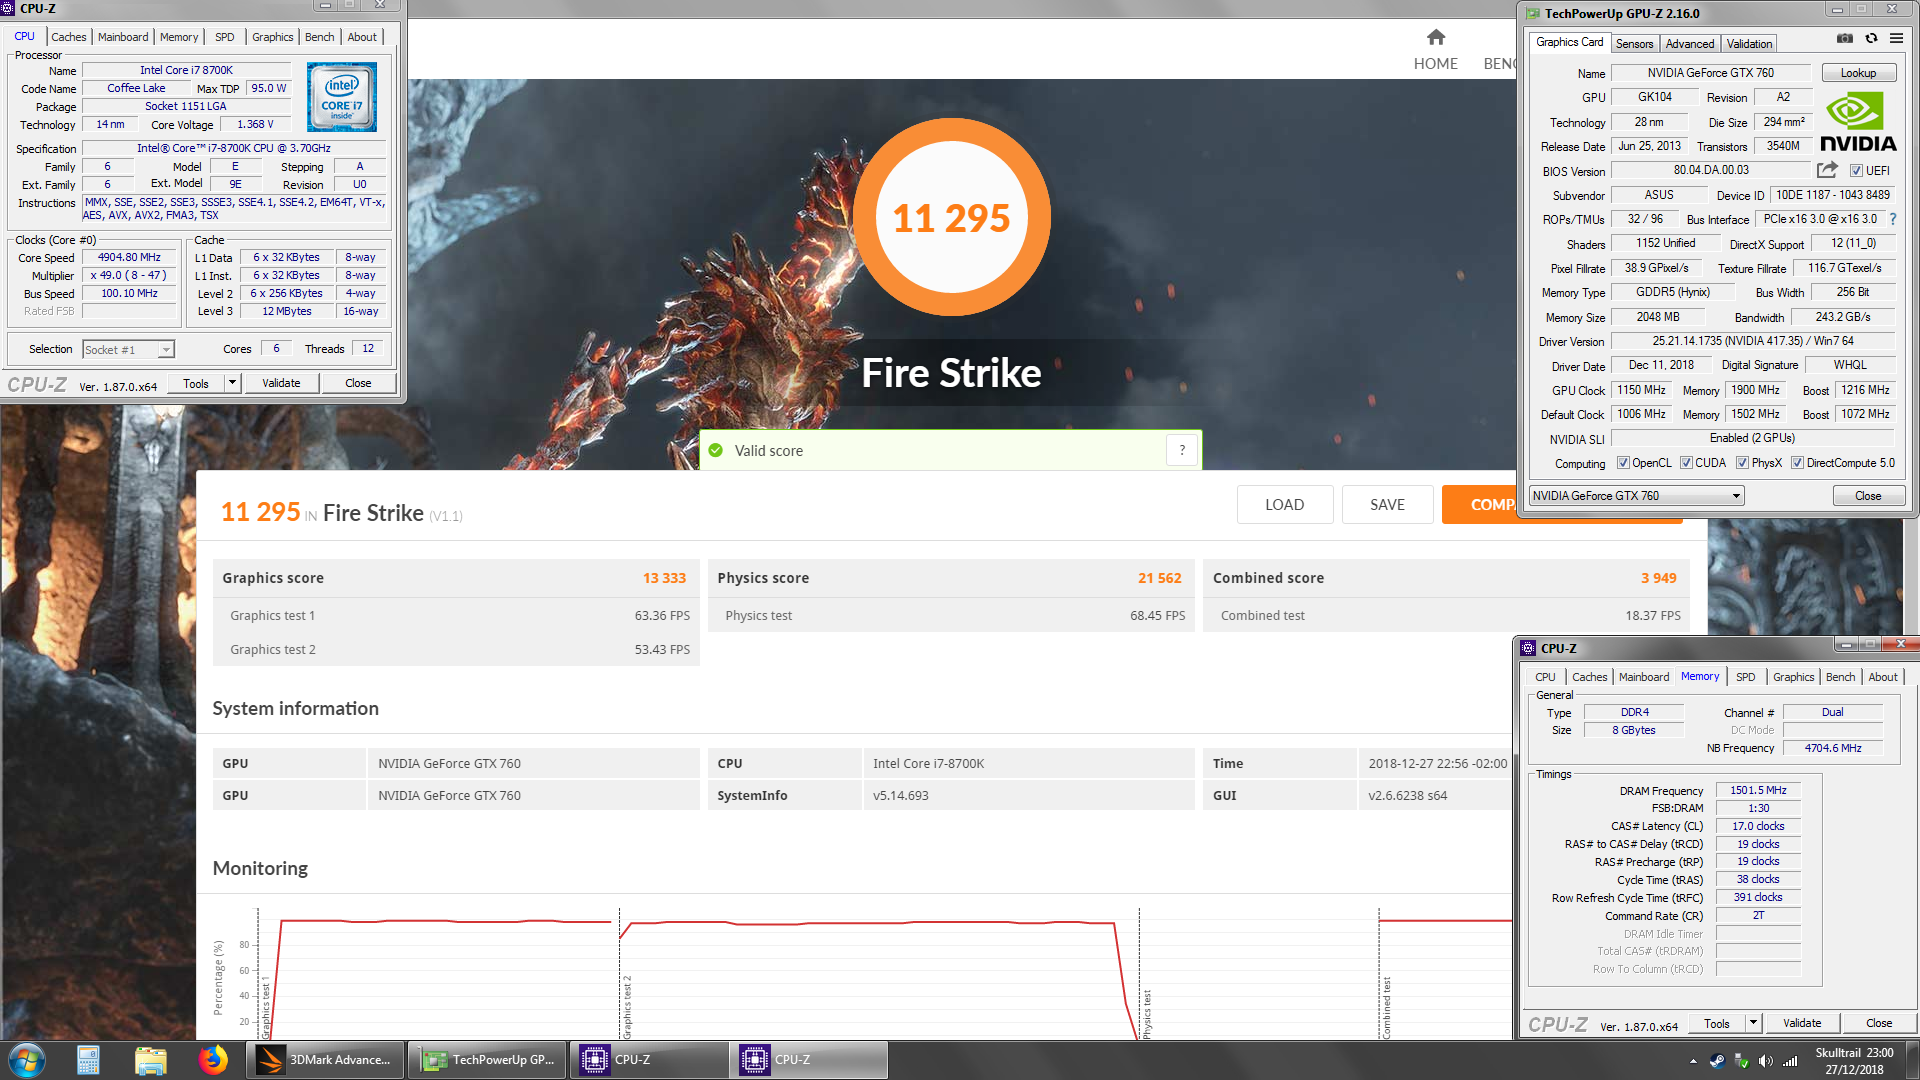The width and height of the screenshot is (1920, 1080).
Task: Click Close button in GPU-Z window
Action: (1868, 496)
